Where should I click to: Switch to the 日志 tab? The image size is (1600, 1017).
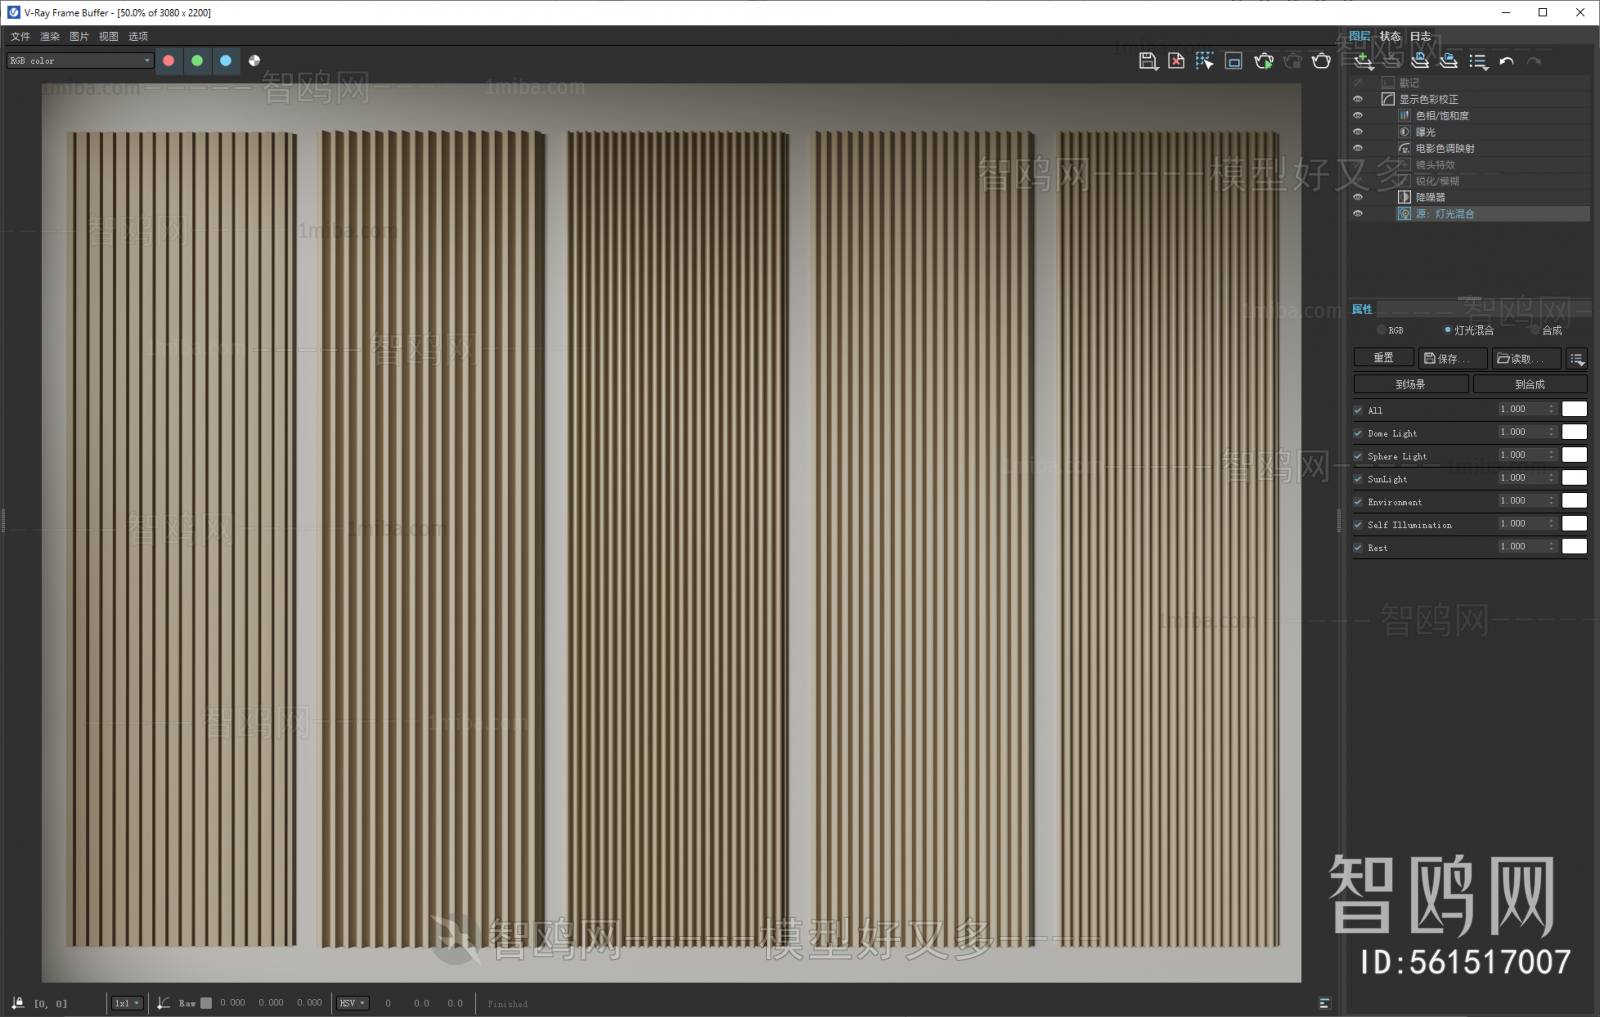(x=1420, y=36)
